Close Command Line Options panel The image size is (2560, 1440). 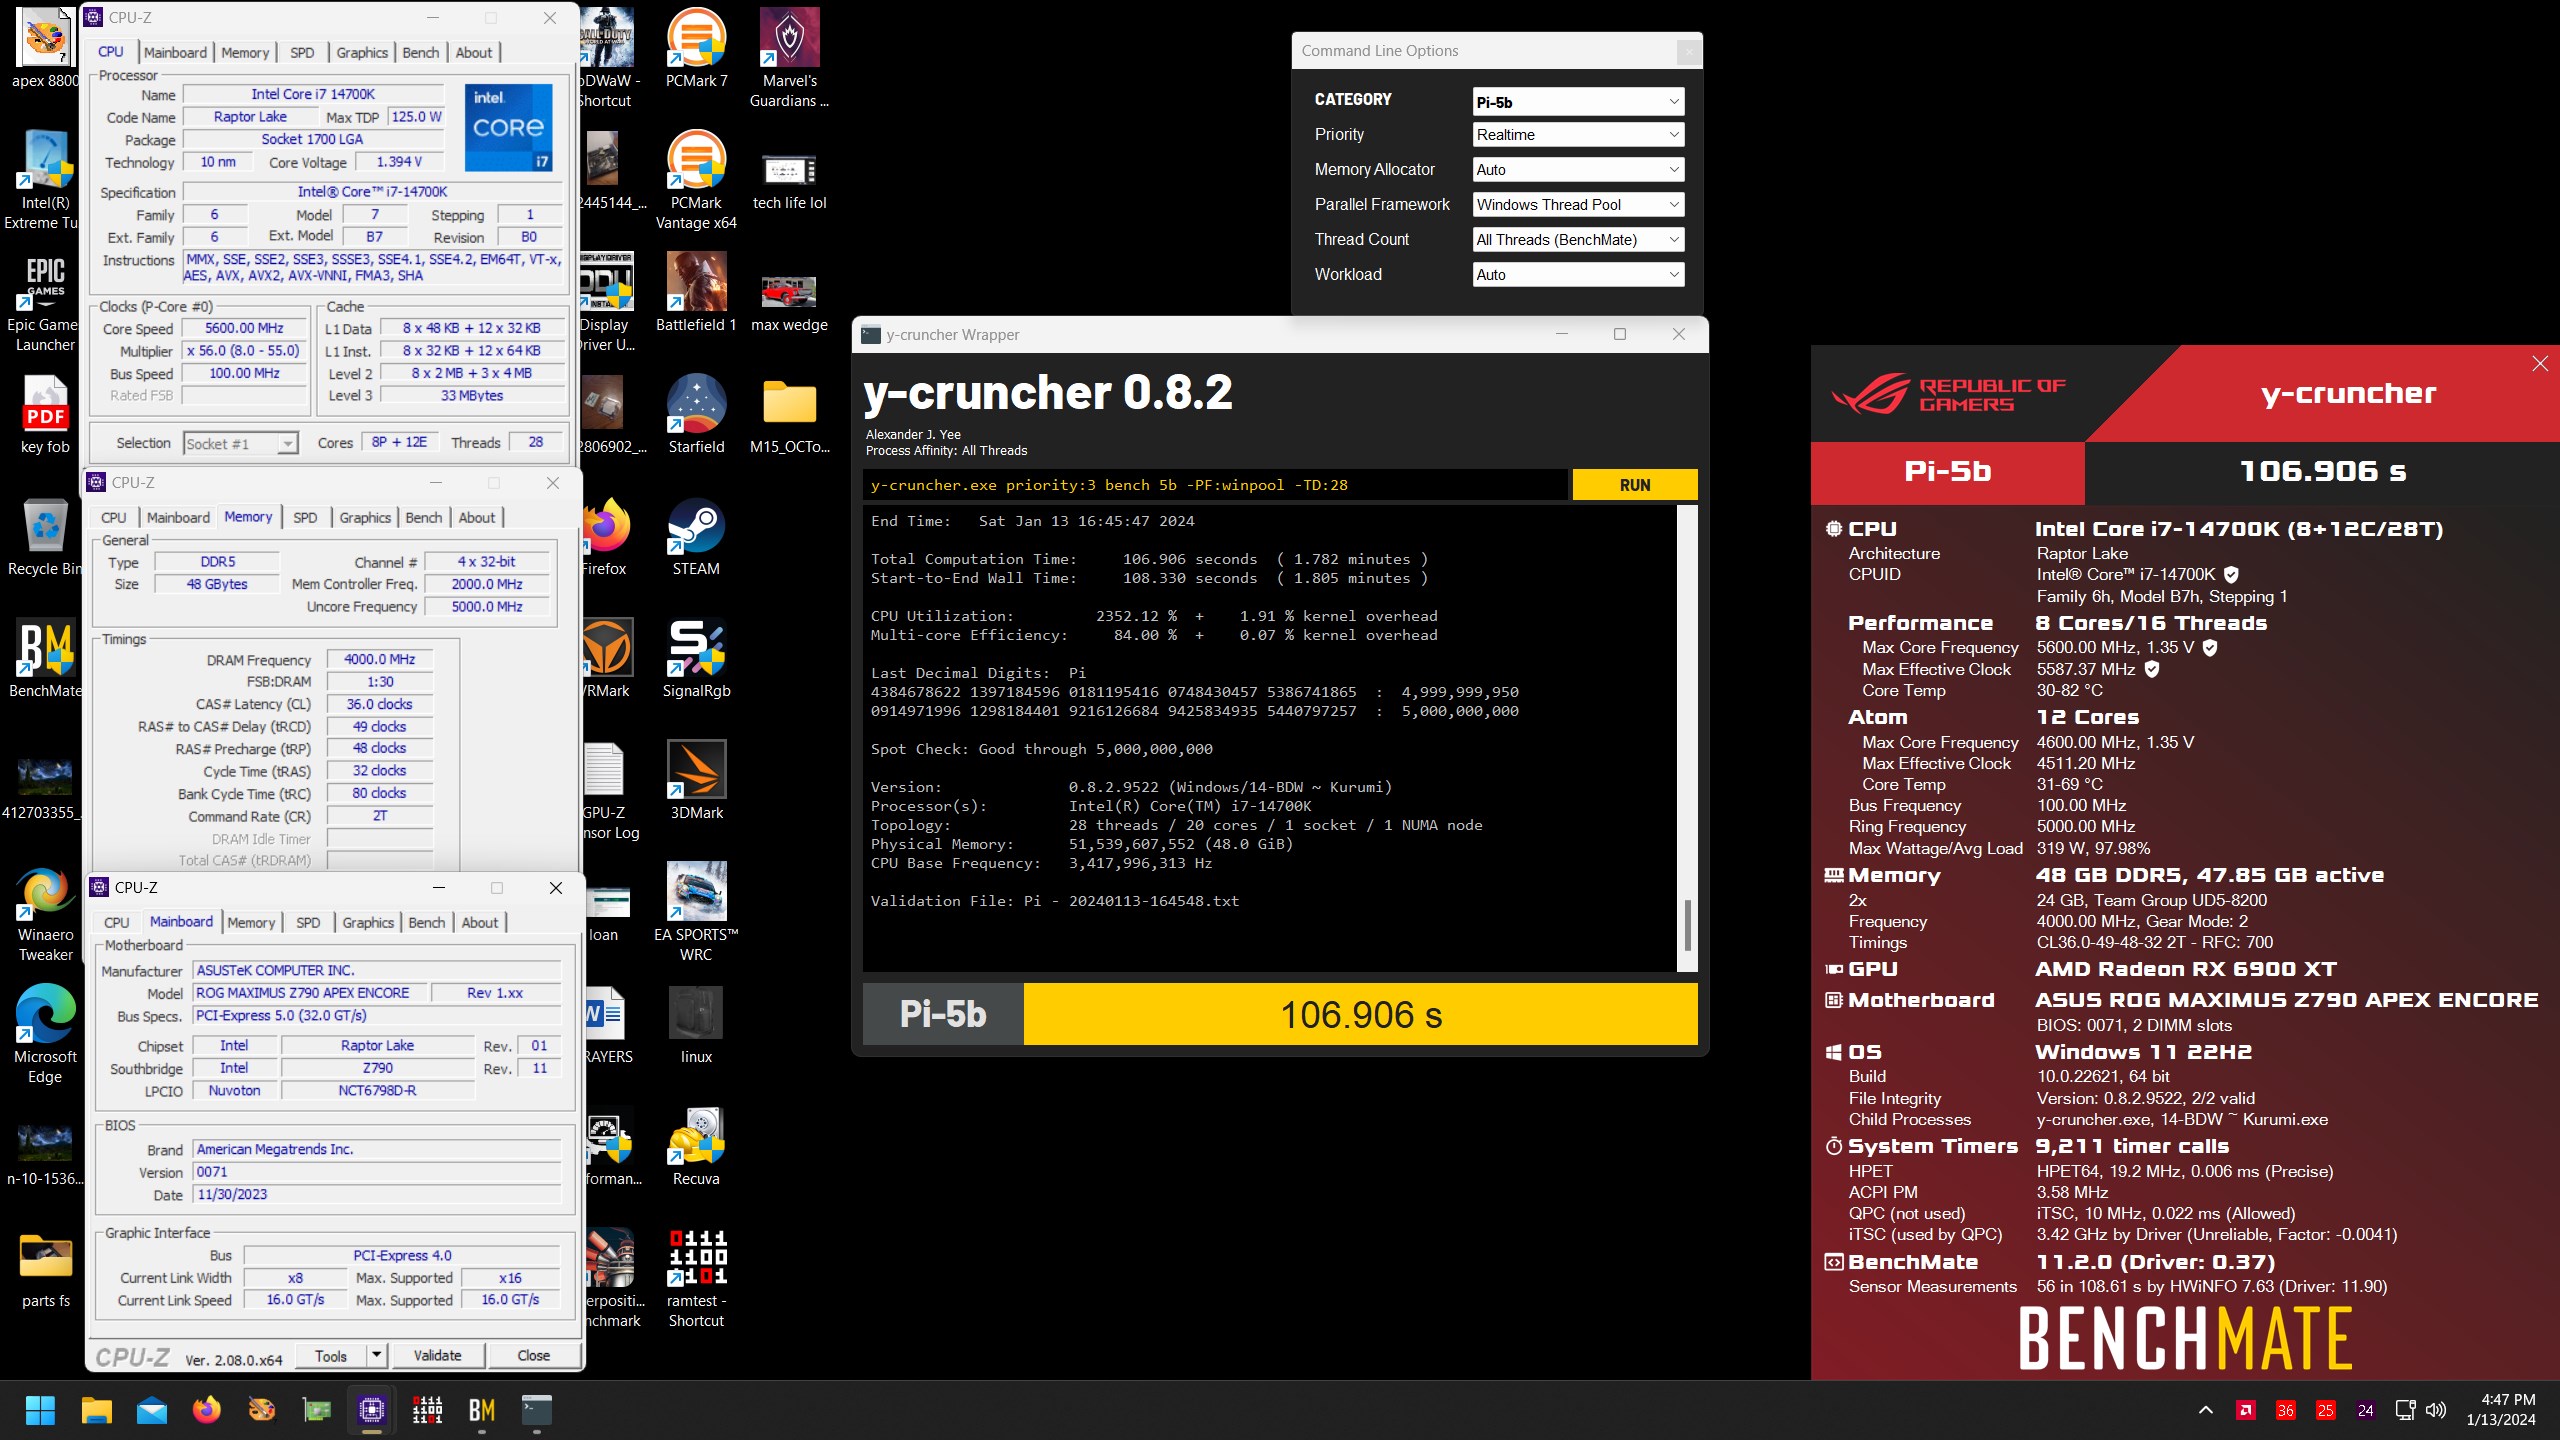click(x=1688, y=51)
